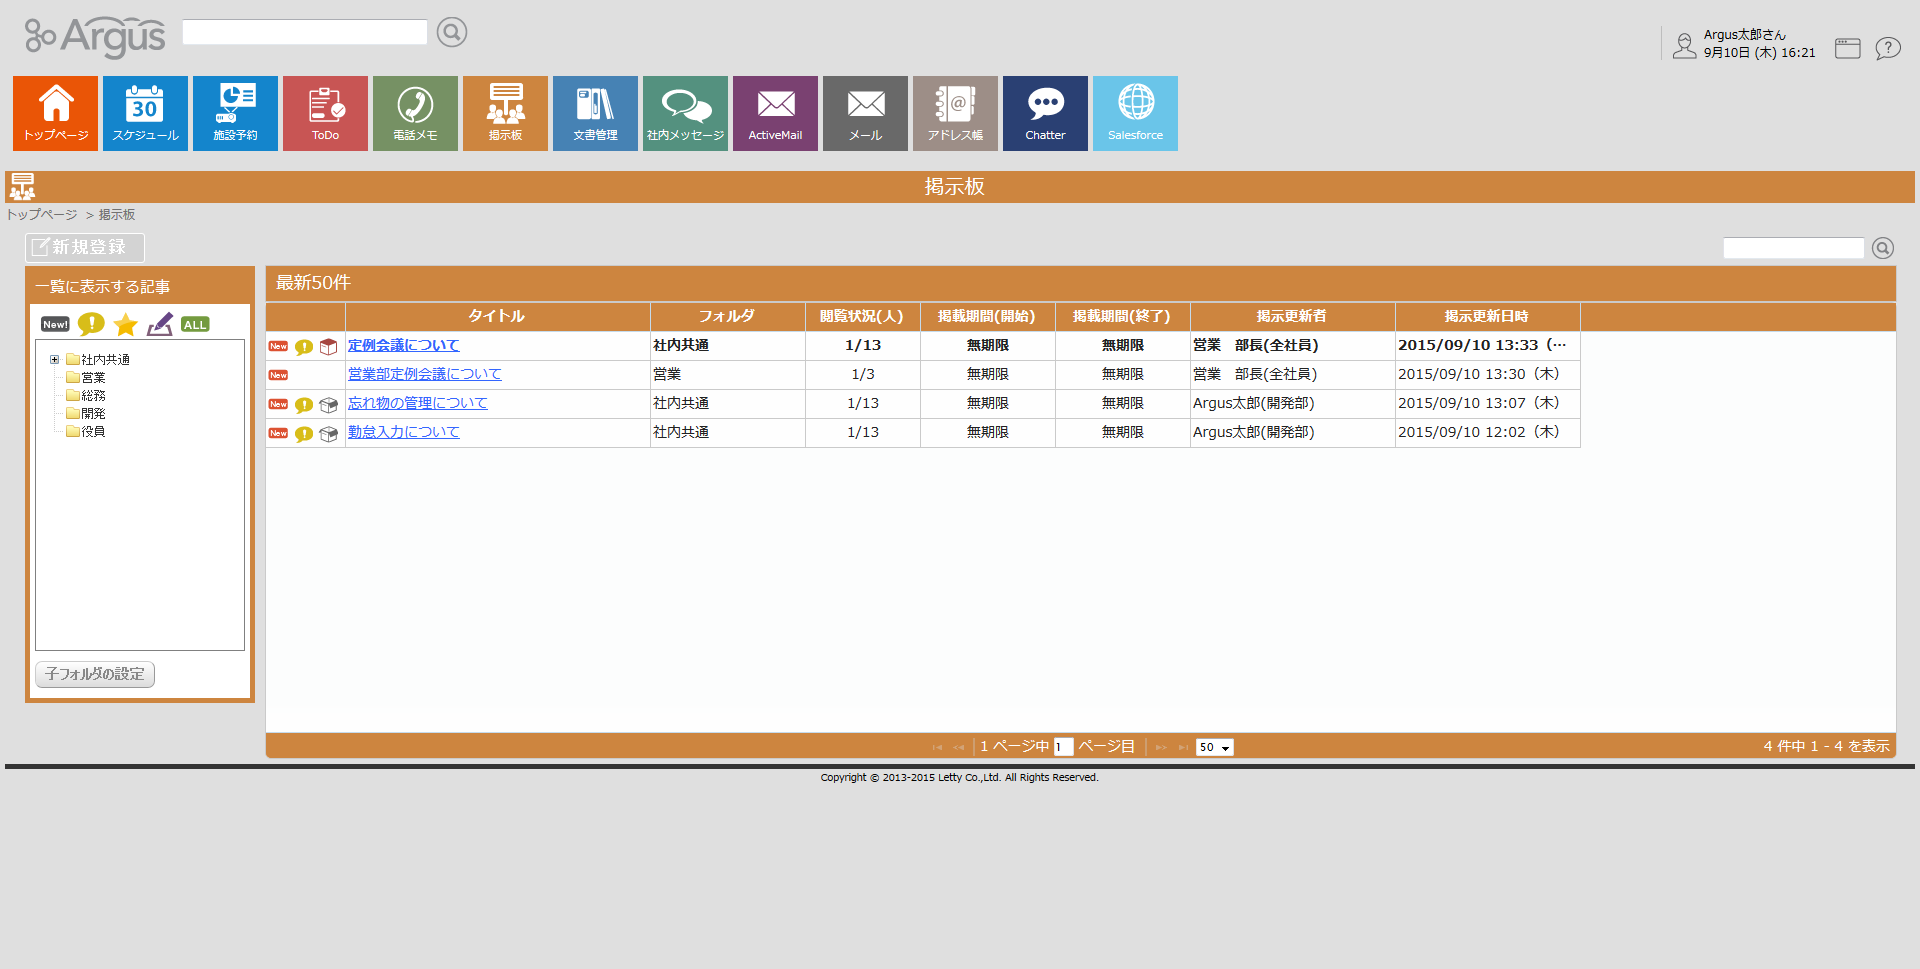This screenshot has width=1920, height=969.
Task: Click the box icon on 忘れ物の管理について row
Action: [x=328, y=405]
